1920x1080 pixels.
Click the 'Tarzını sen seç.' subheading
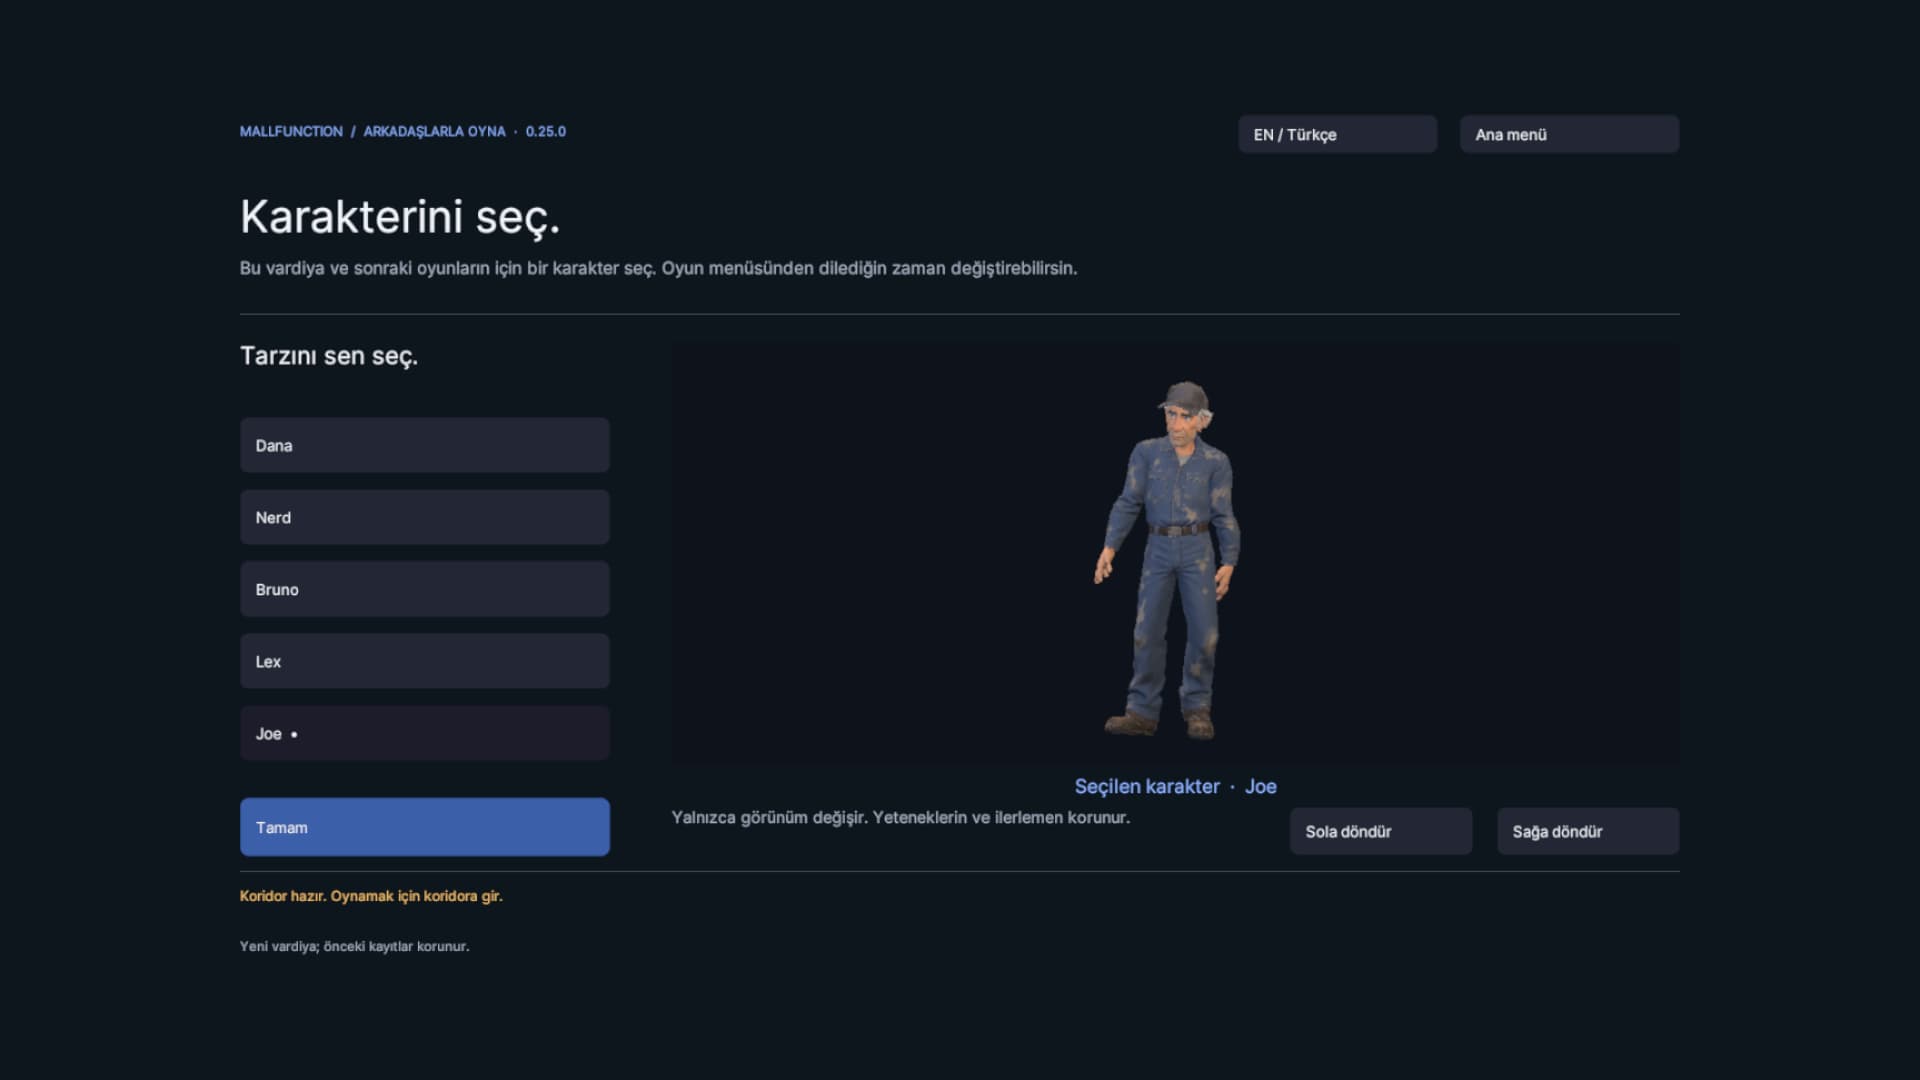point(329,356)
